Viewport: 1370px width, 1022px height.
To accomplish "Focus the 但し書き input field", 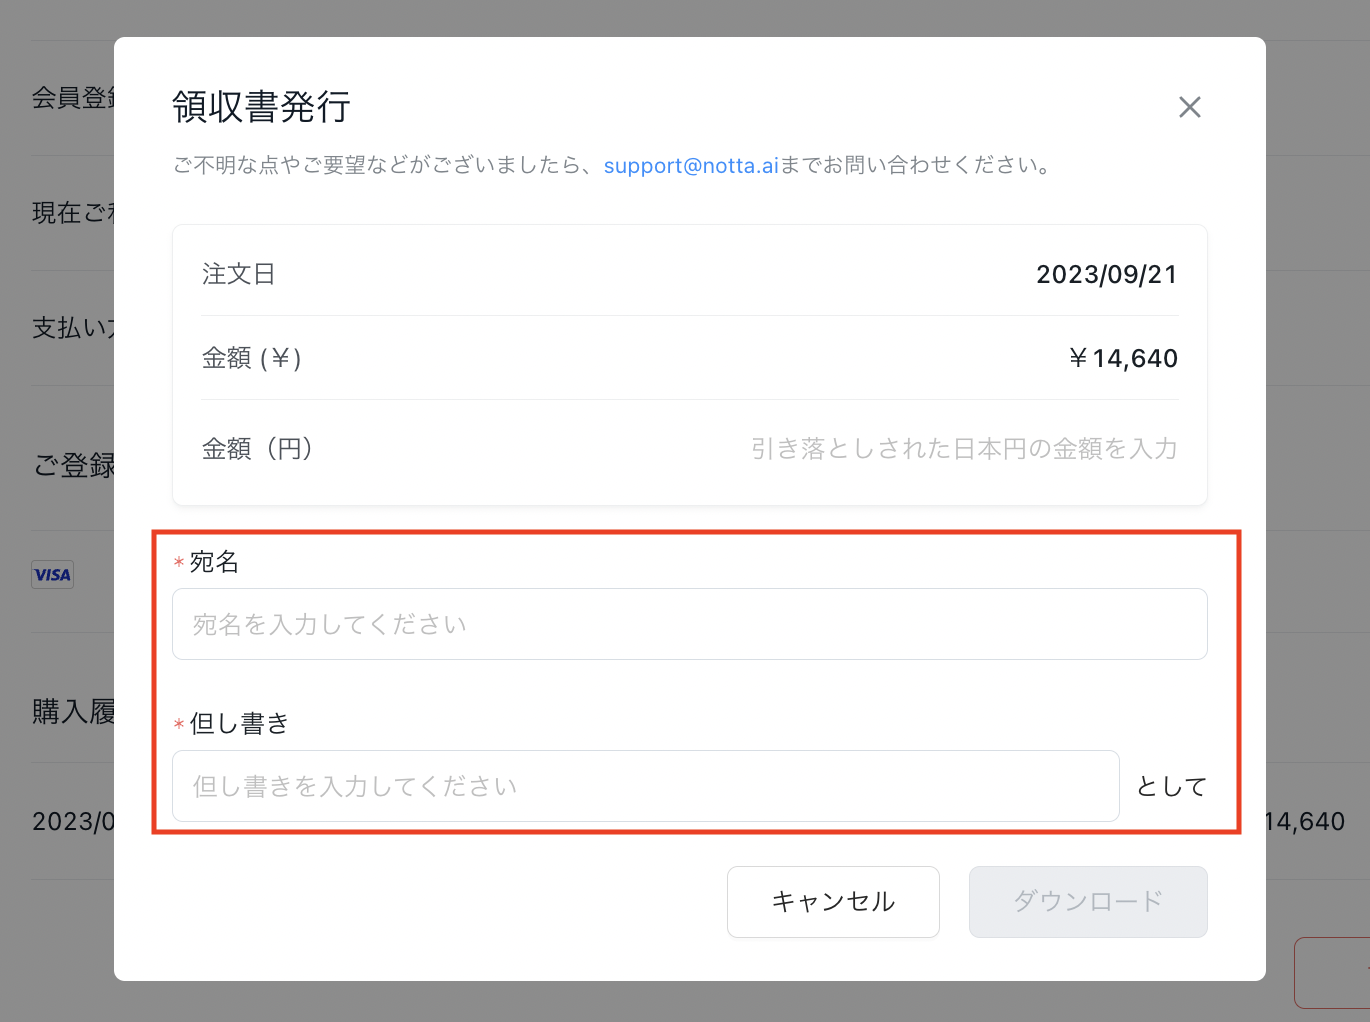I will point(645,786).
